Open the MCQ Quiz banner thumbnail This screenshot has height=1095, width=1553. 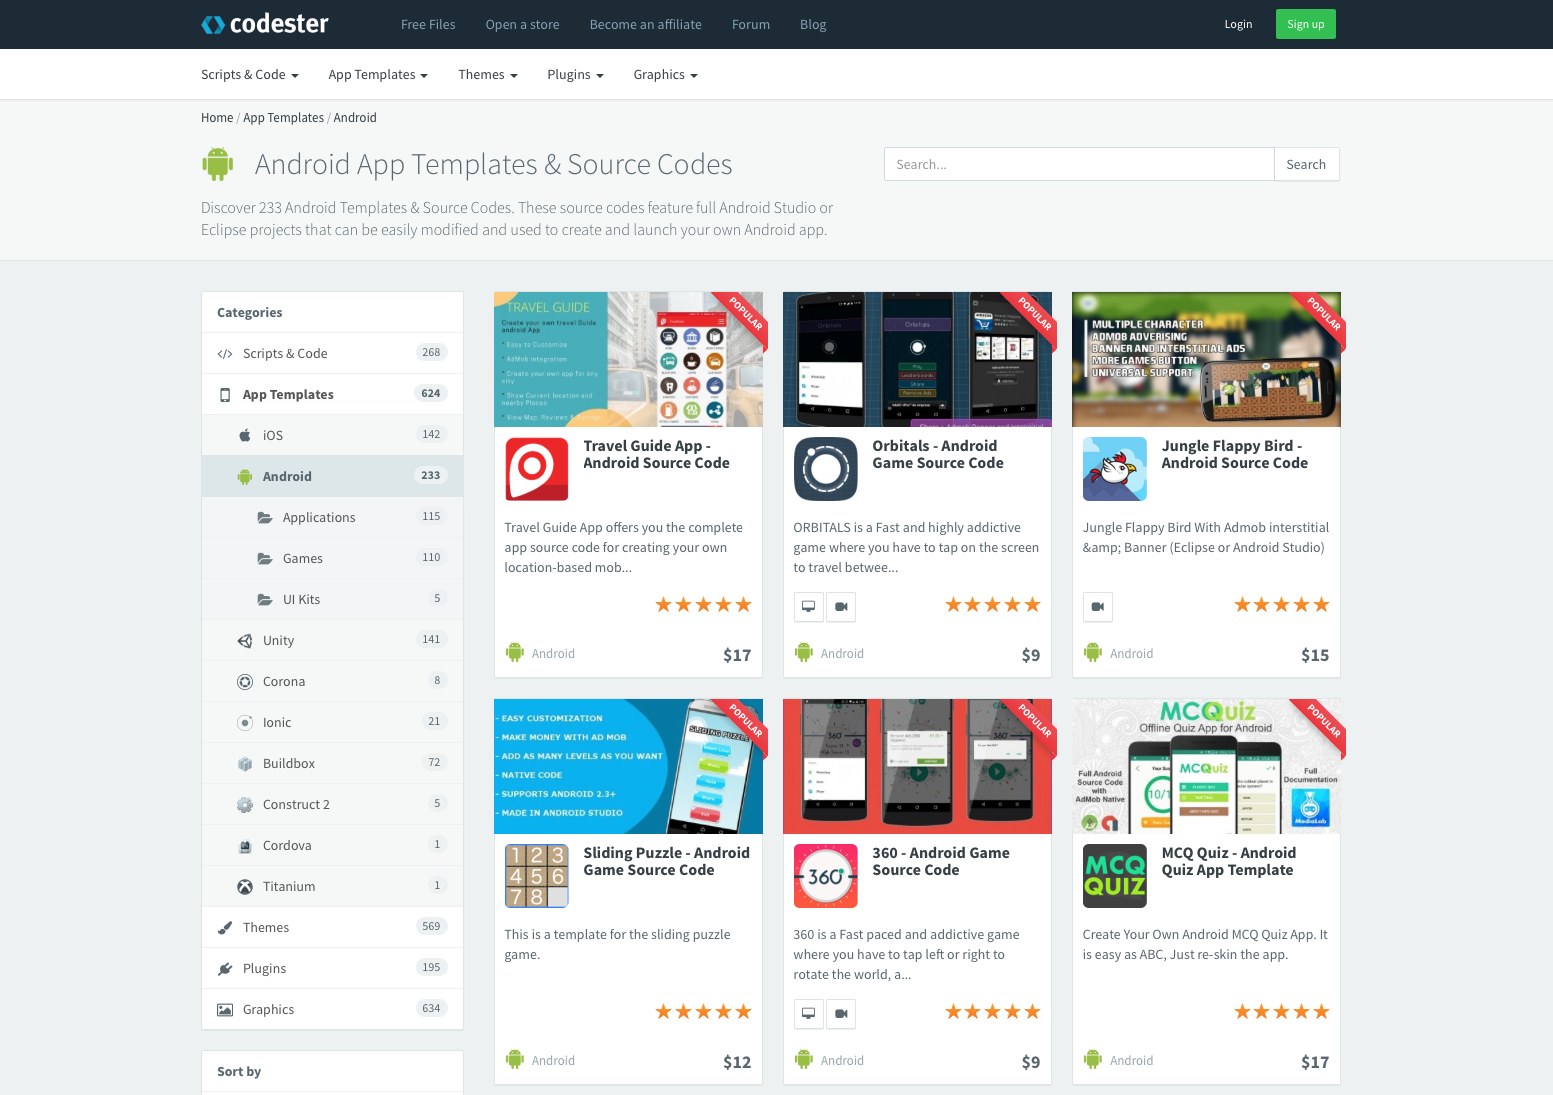coord(1206,766)
